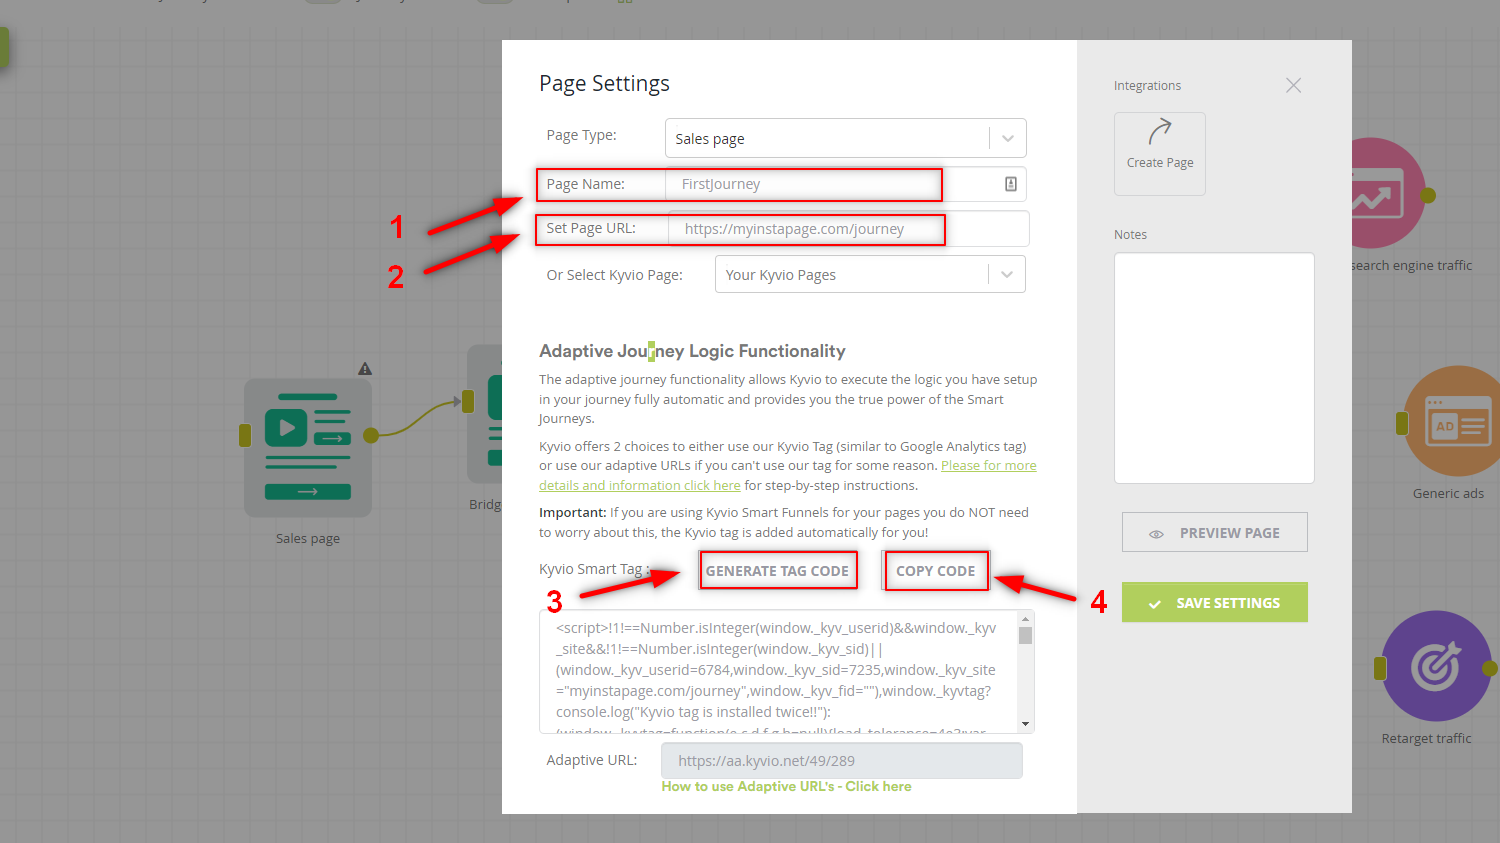Click the Adaptive Journey Logic Functionality heading

click(692, 351)
